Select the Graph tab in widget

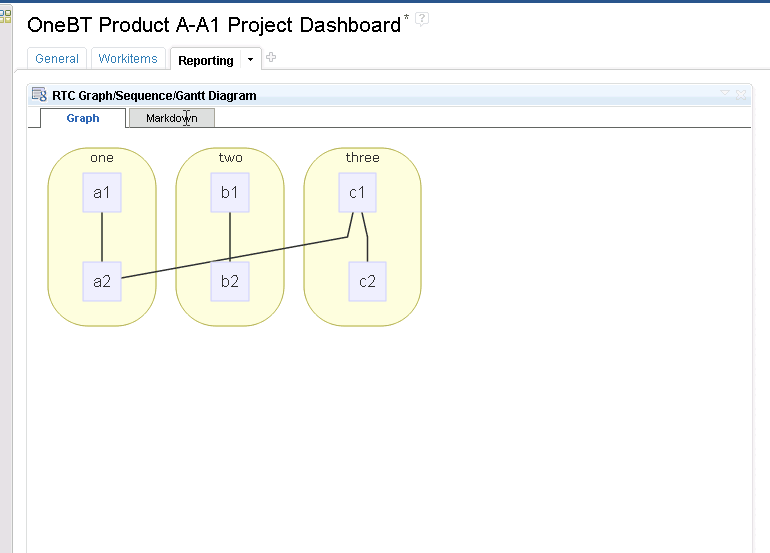tap(83, 118)
